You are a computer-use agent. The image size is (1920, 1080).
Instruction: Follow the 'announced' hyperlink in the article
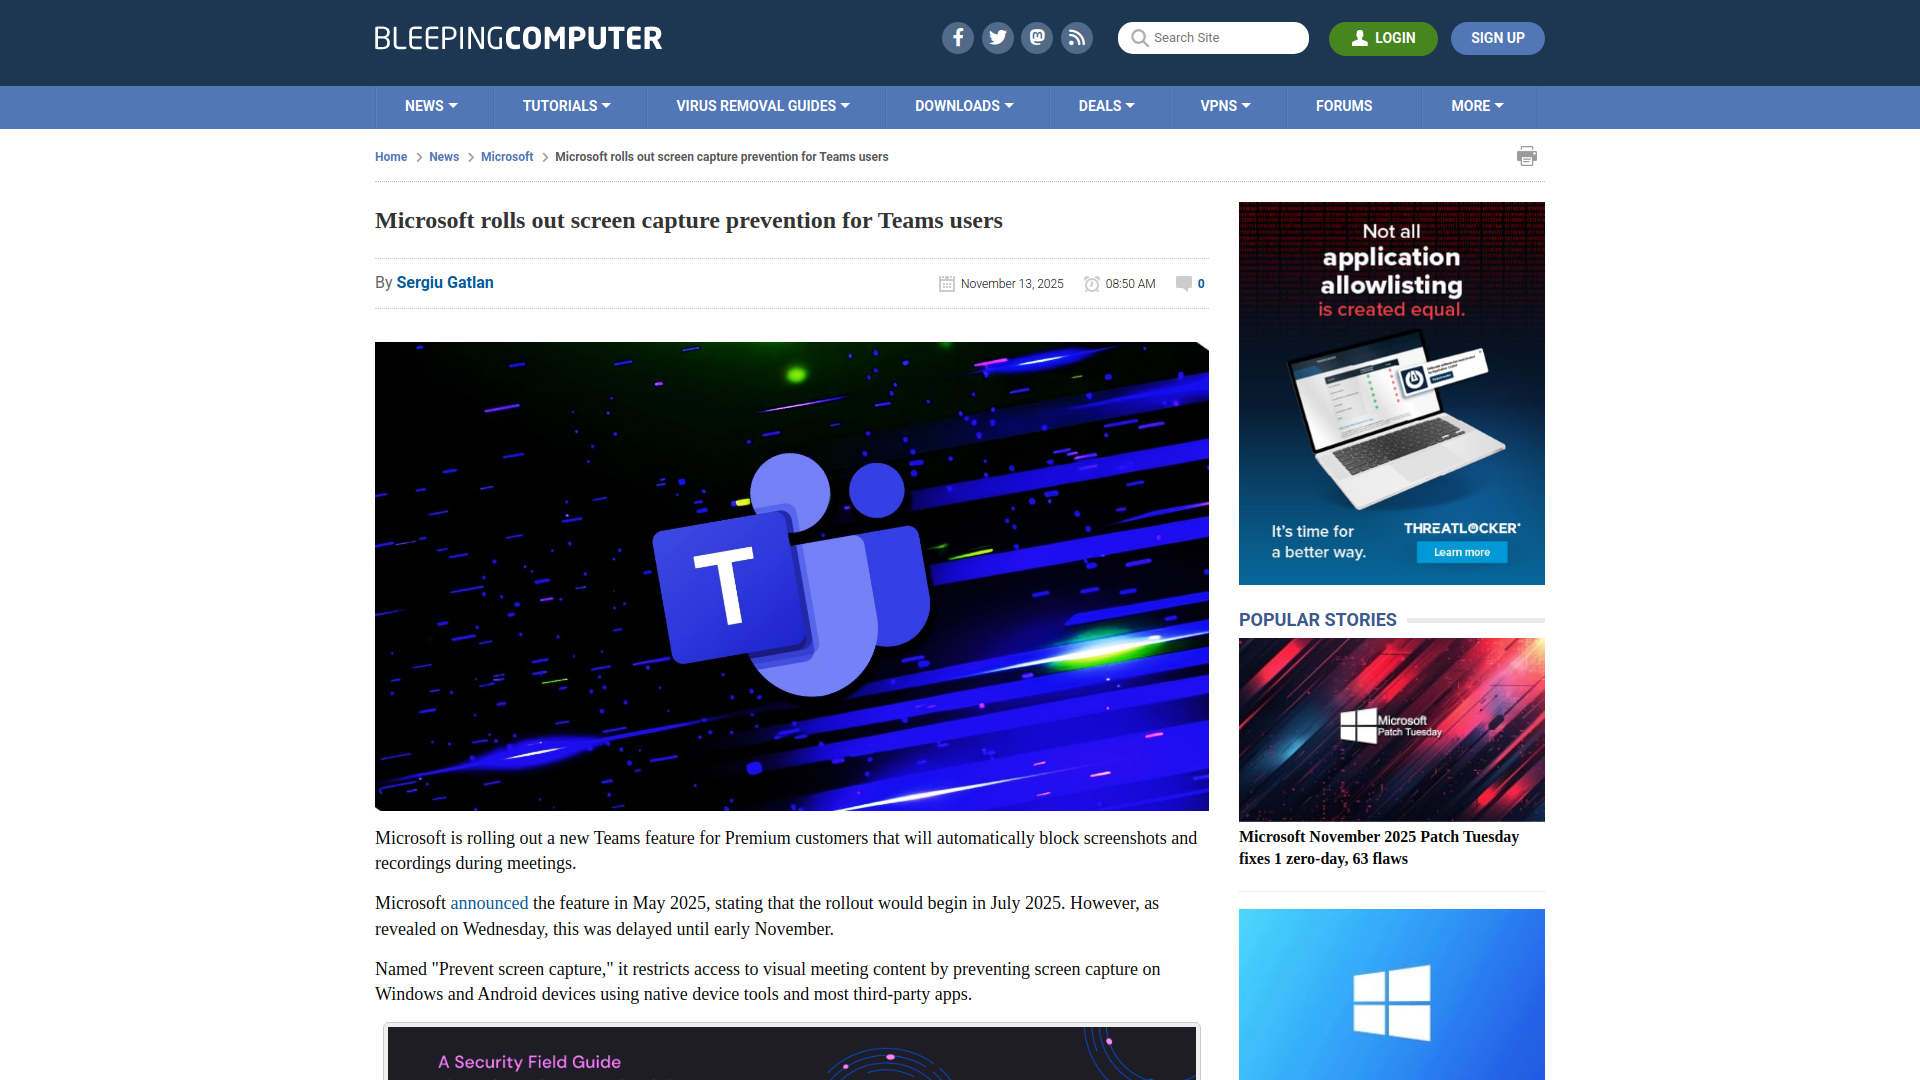click(489, 902)
